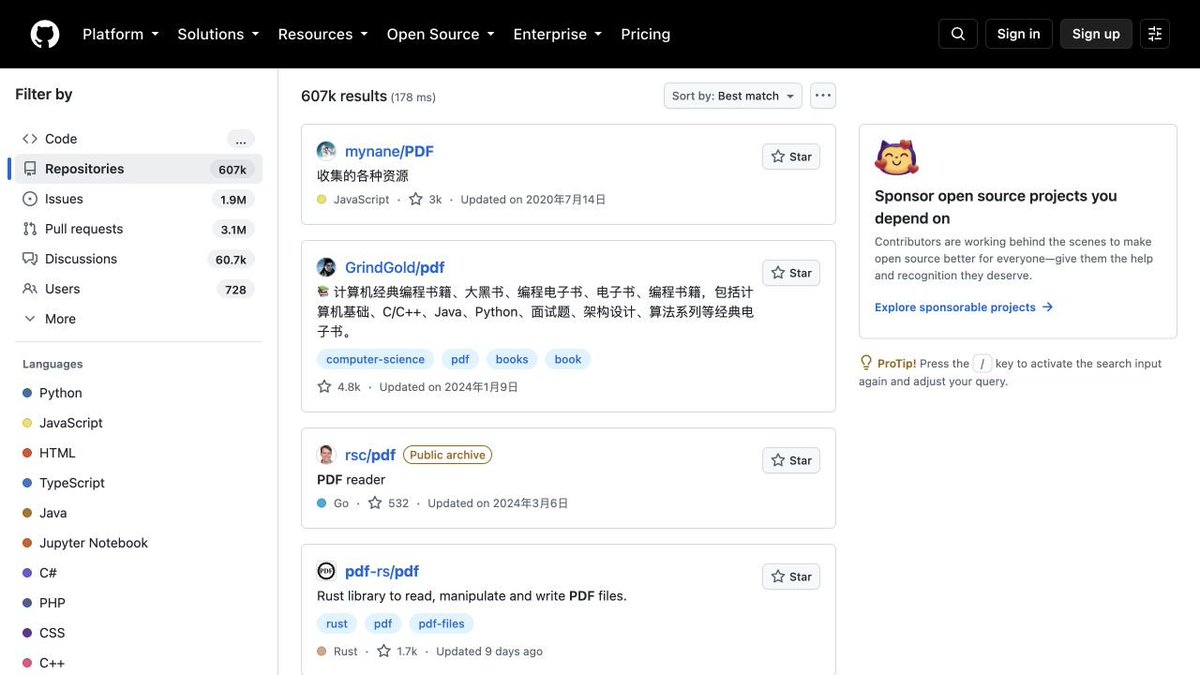Click the Sign in button
This screenshot has width=1200, height=675.
pyautogui.click(x=1019, y=34)
